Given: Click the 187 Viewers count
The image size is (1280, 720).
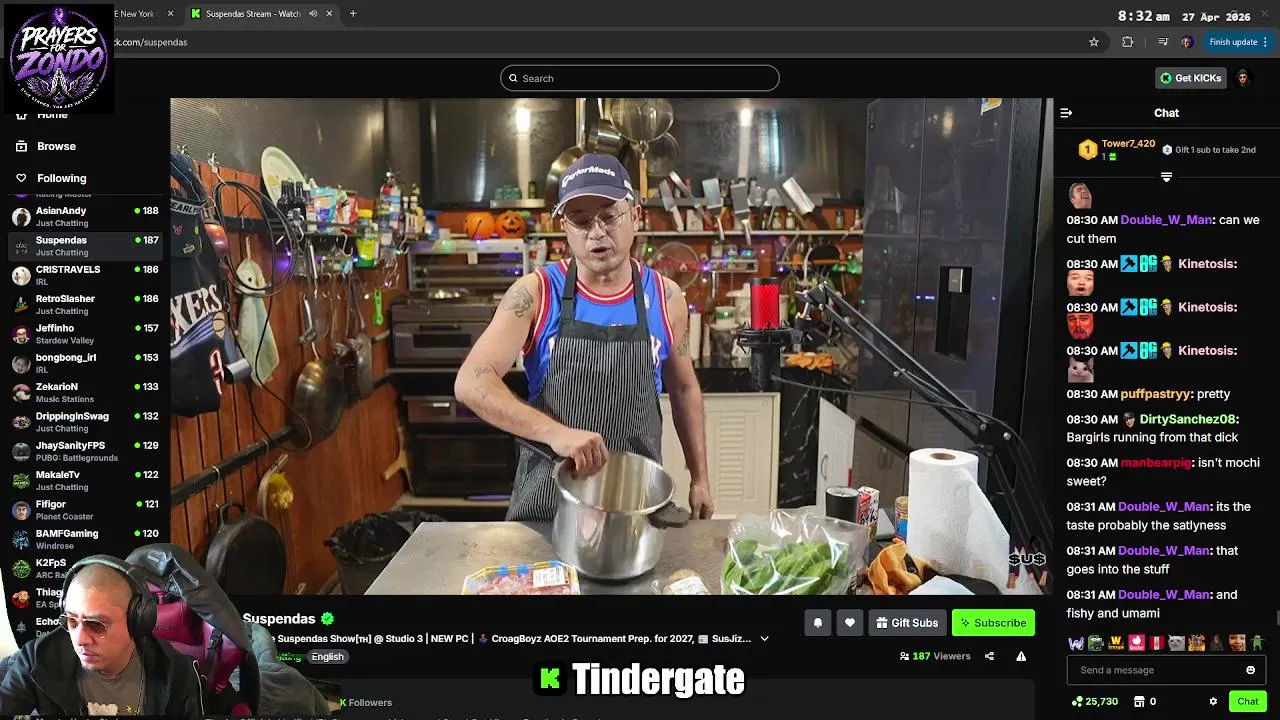Looking at the screenshot, I should pyautogui.click(x=935, y=656).
